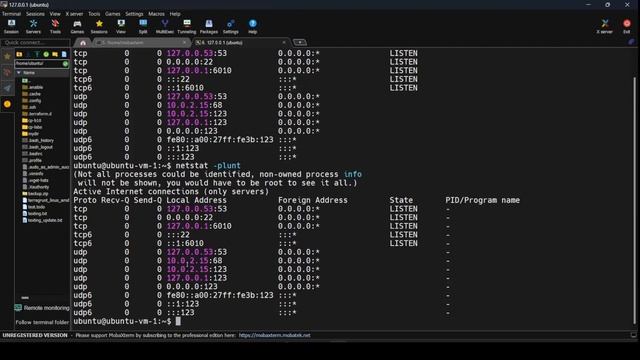Open the Tools sidebar tab

(x=7, y=72)
